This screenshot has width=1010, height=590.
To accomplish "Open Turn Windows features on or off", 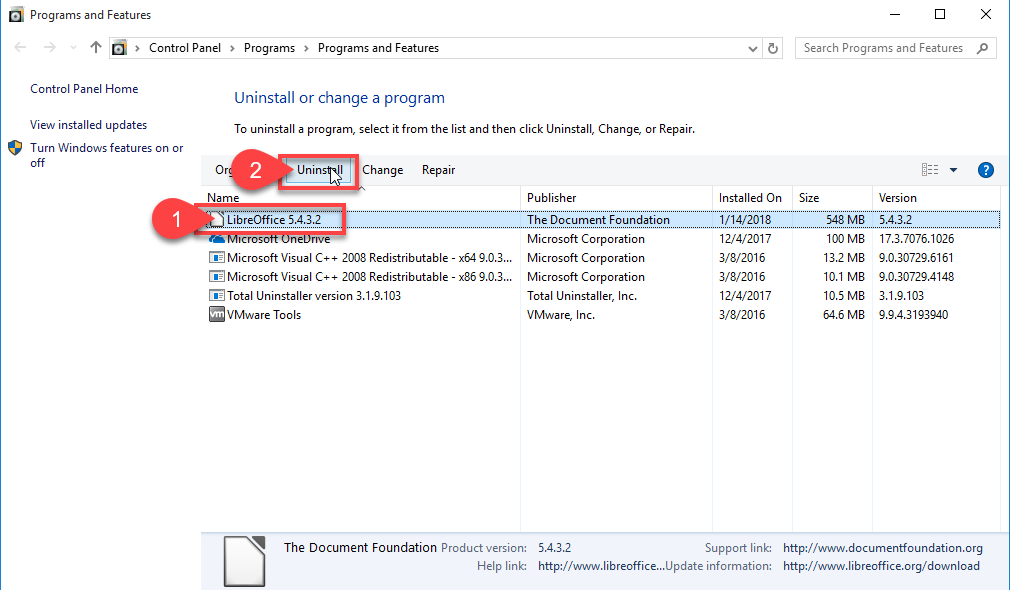I will point(107,155).
